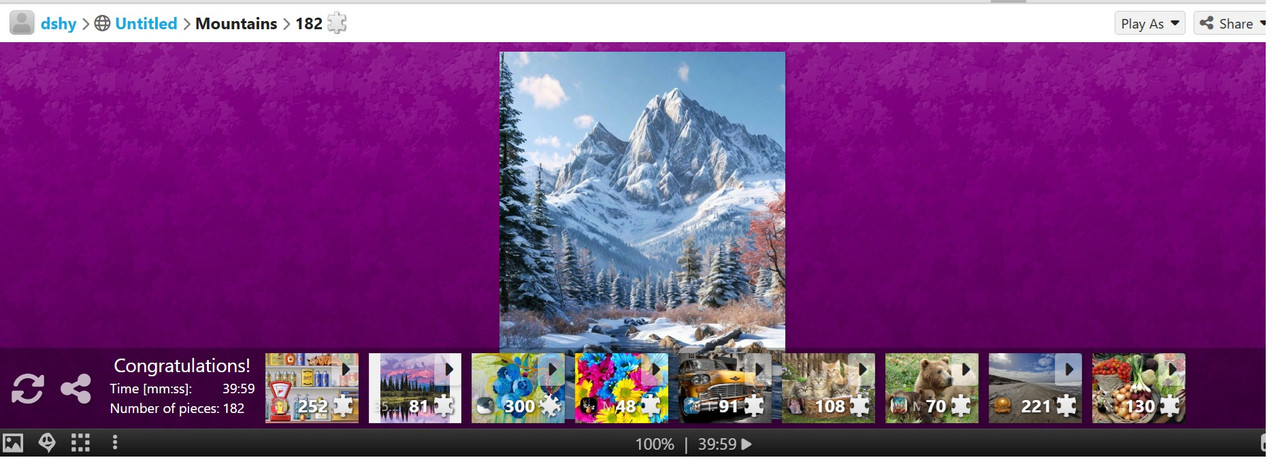Click the puzzle piece icon next to 182

tap(337, 23)
